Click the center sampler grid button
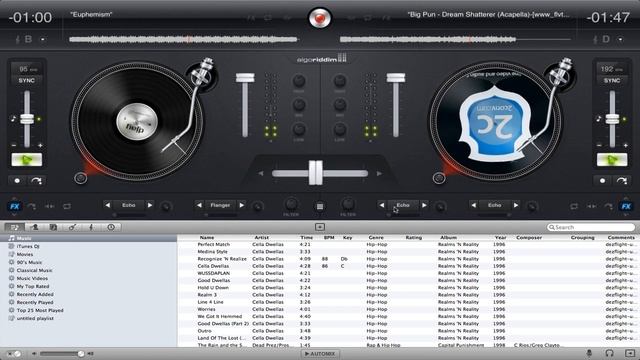The image size is (640, 360). (x=320, y=207)
